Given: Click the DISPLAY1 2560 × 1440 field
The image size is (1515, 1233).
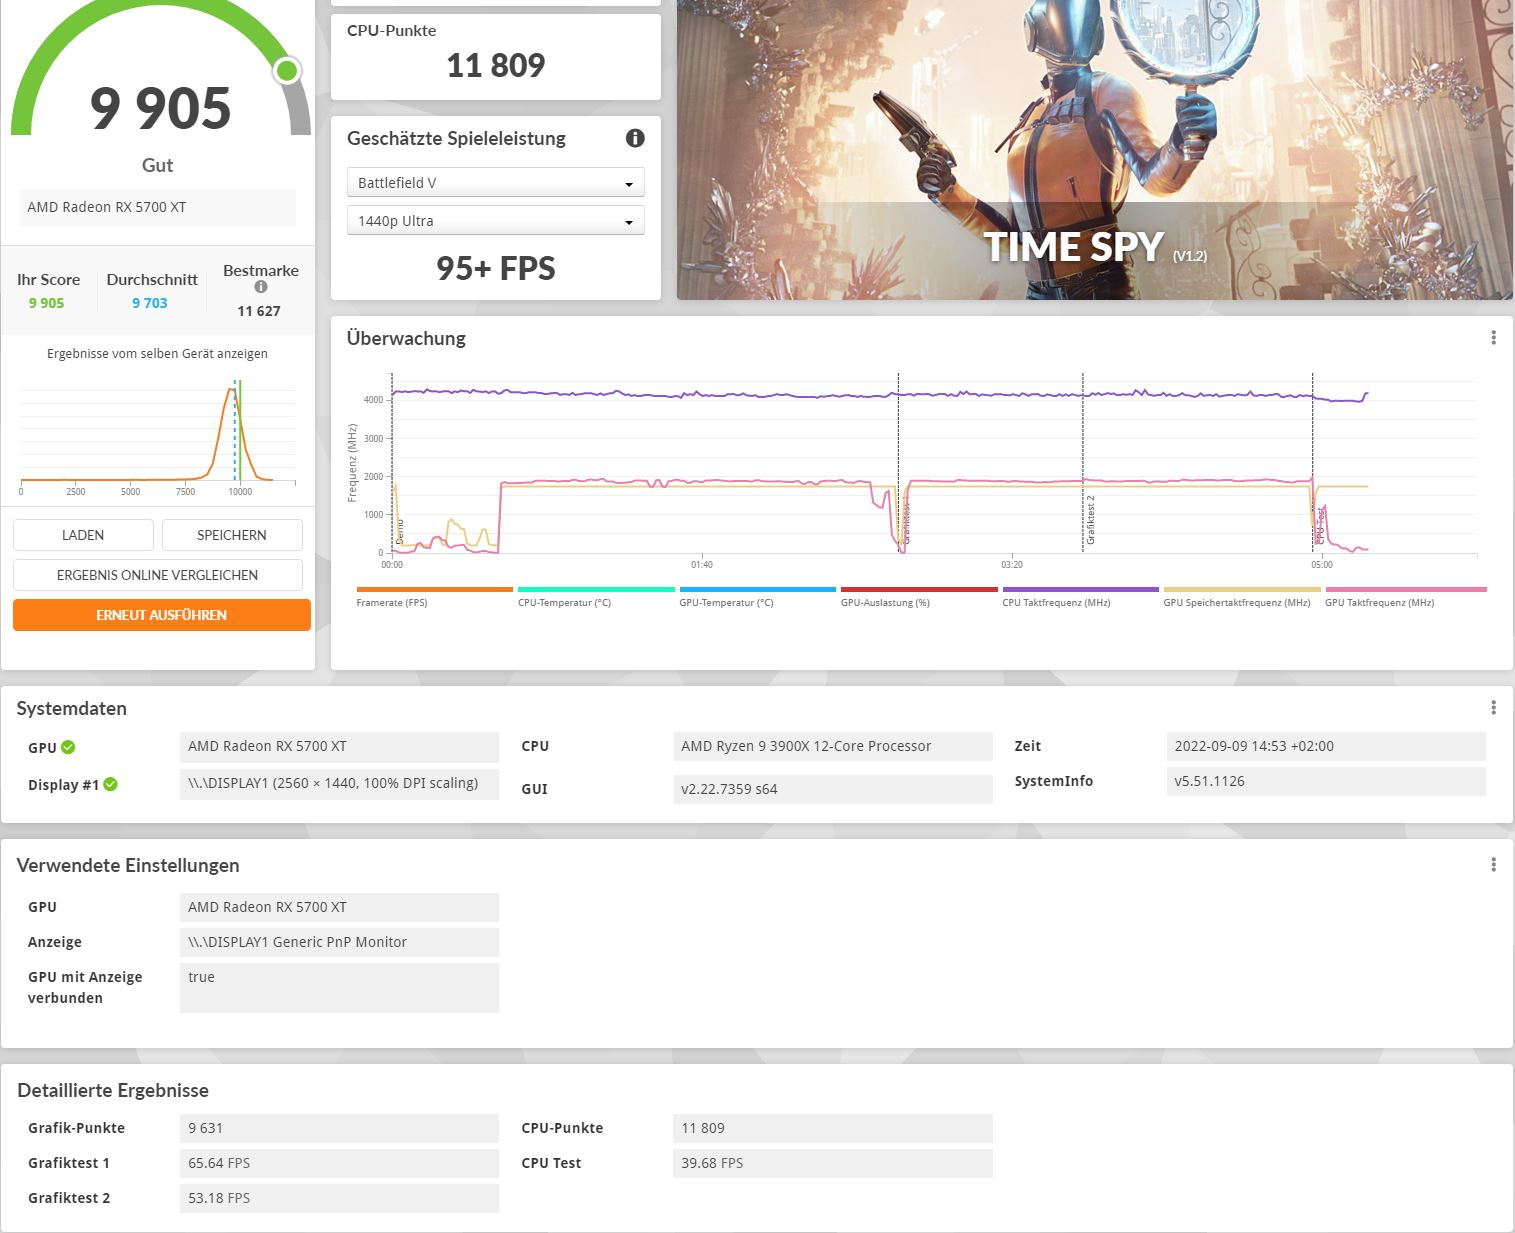Looking at the screenshot, I should click(x=339, y=783).
